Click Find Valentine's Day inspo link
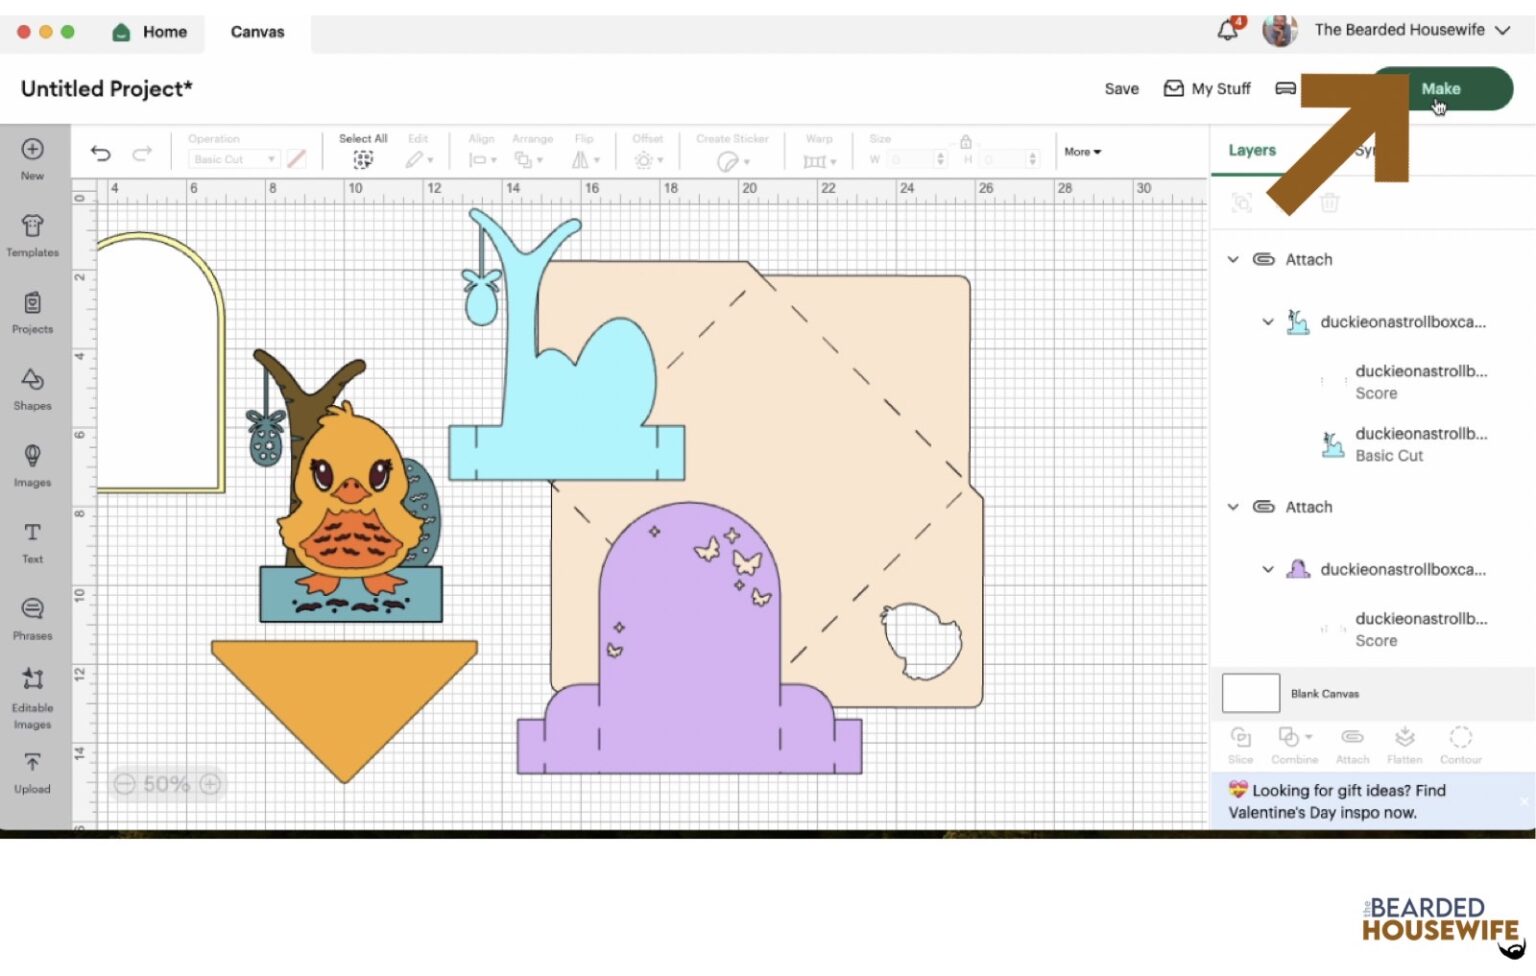1536x976 pixels. 1338,801
